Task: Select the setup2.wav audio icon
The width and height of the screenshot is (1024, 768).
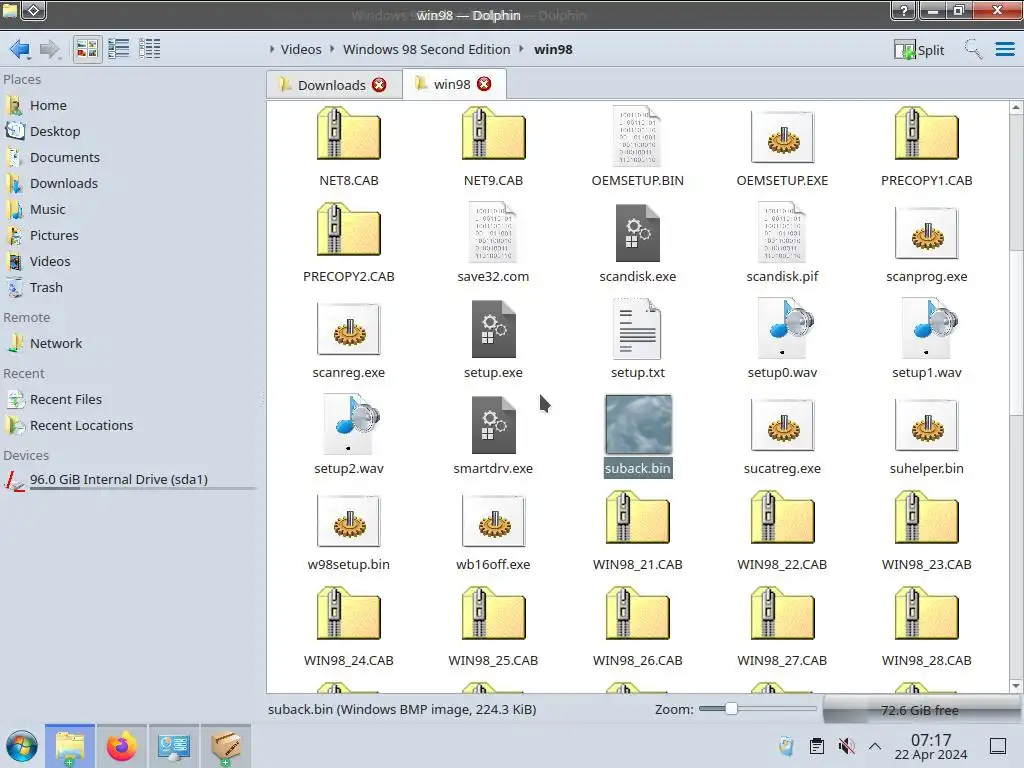Action: pos(349,424)
